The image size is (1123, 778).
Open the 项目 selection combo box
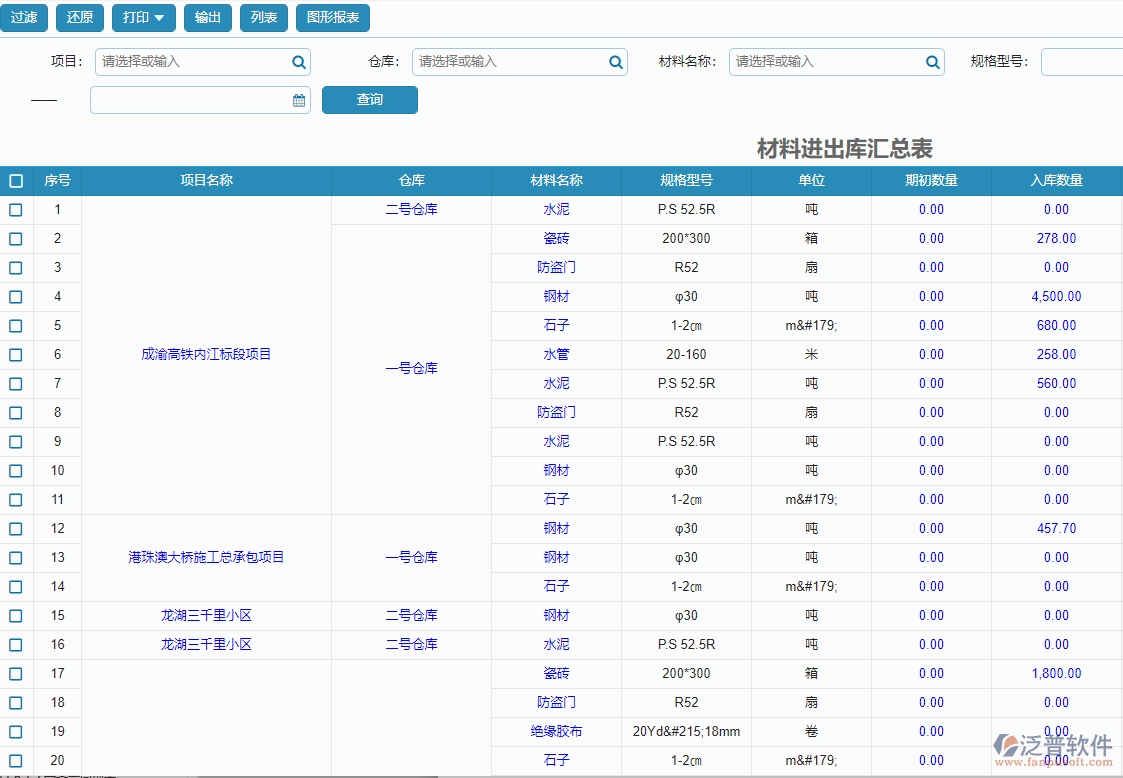[190, 61]
